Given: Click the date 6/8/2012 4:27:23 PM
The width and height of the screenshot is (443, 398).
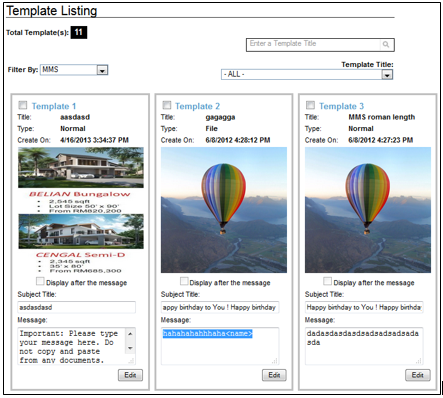Looking at the screenshot, I should tap(381, 140).
